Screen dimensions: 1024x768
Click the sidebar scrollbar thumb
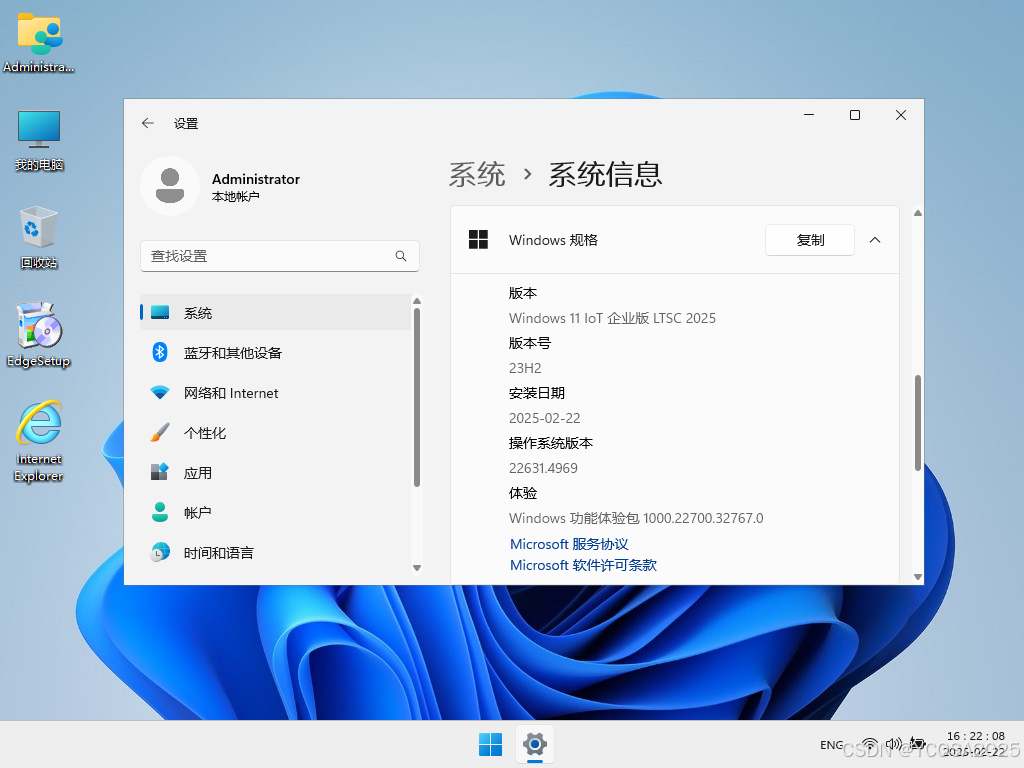(417, 397)
